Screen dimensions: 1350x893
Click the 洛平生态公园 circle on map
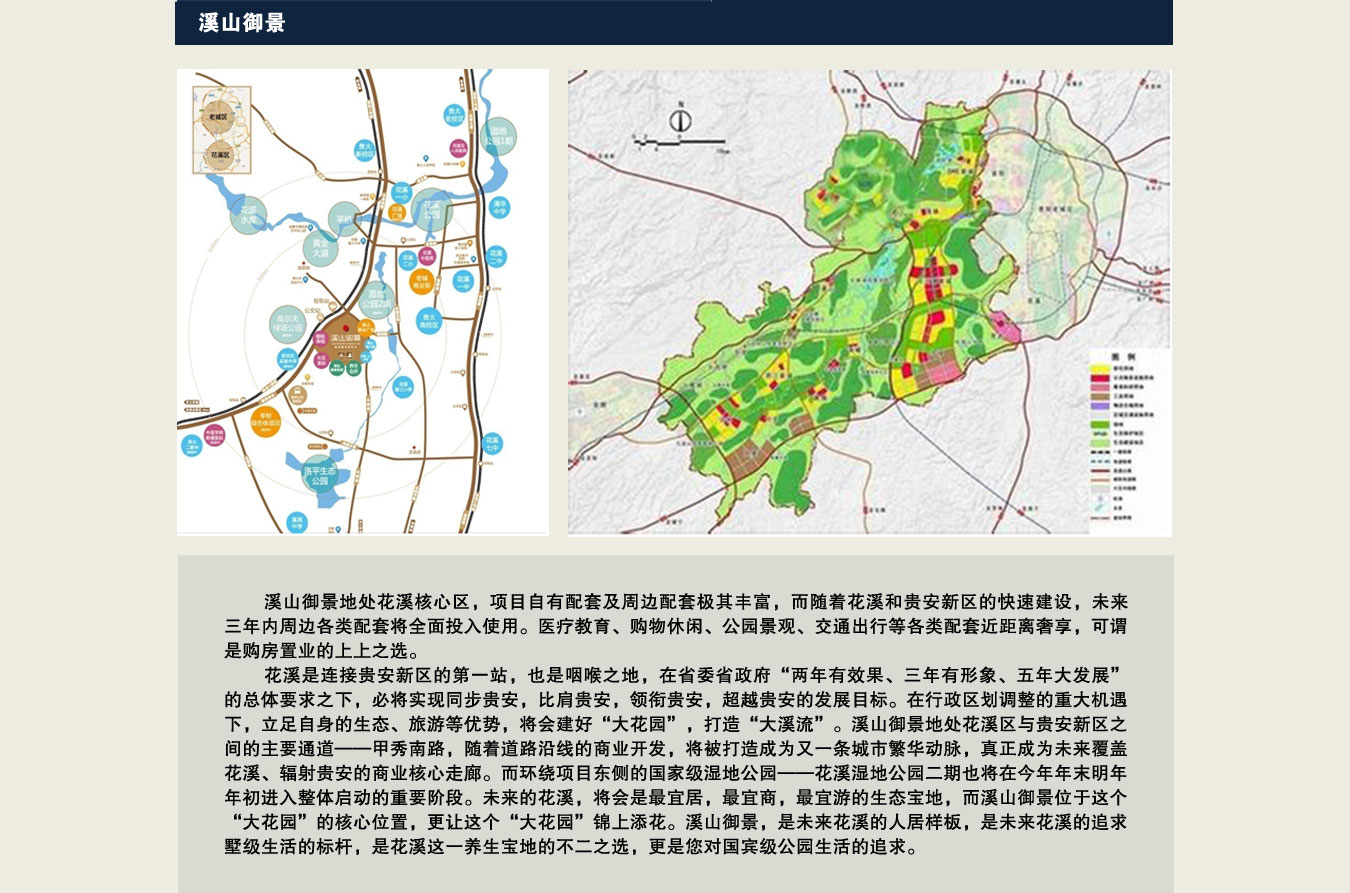[319, 473]
